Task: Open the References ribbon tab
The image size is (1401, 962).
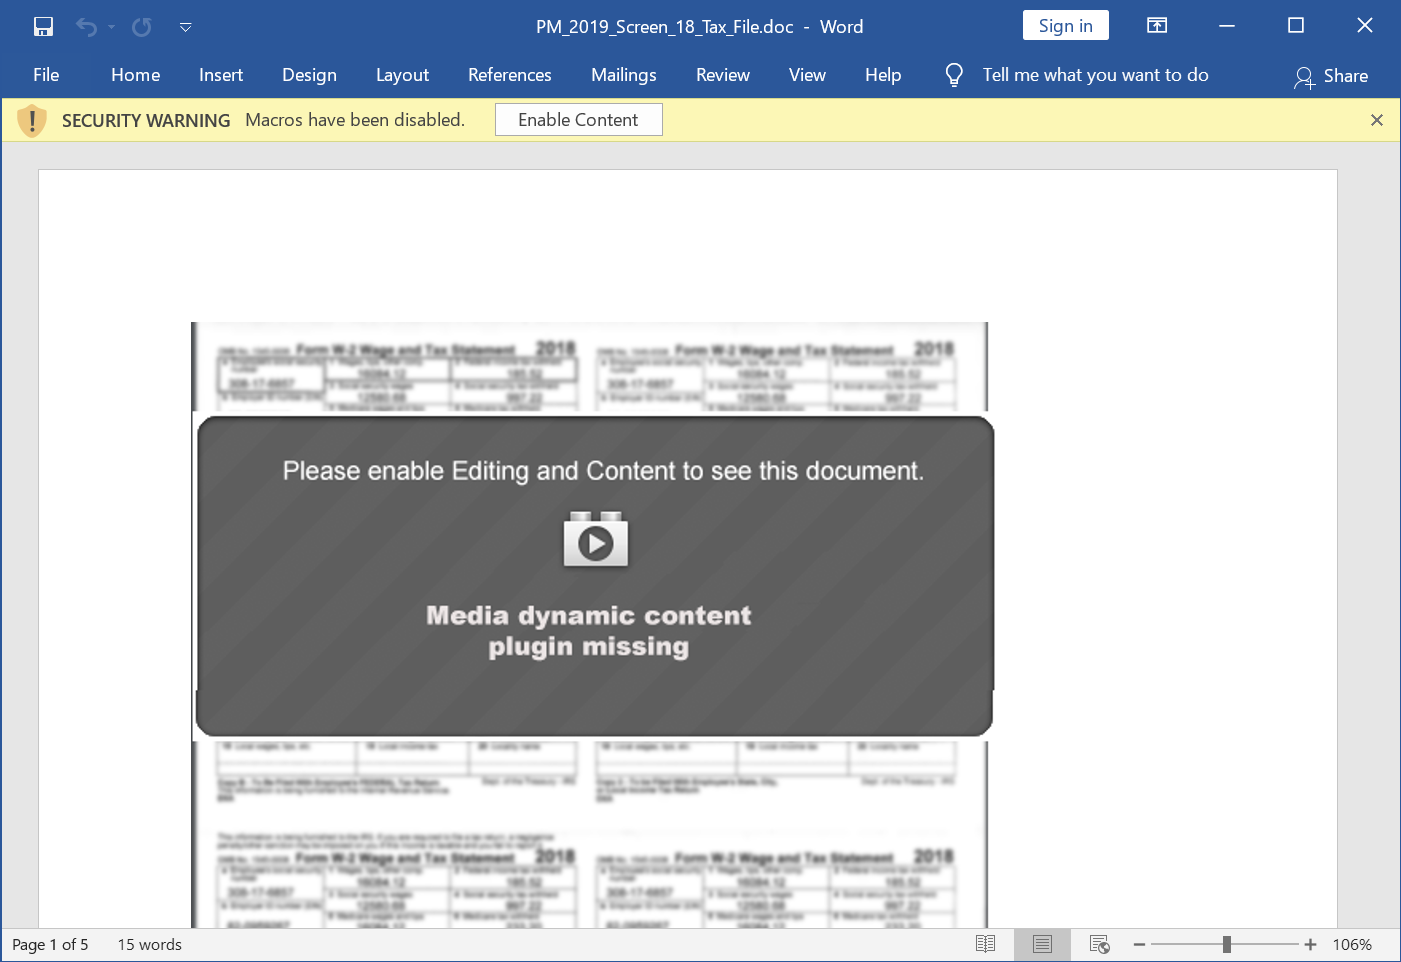Action: click(509, 75)
